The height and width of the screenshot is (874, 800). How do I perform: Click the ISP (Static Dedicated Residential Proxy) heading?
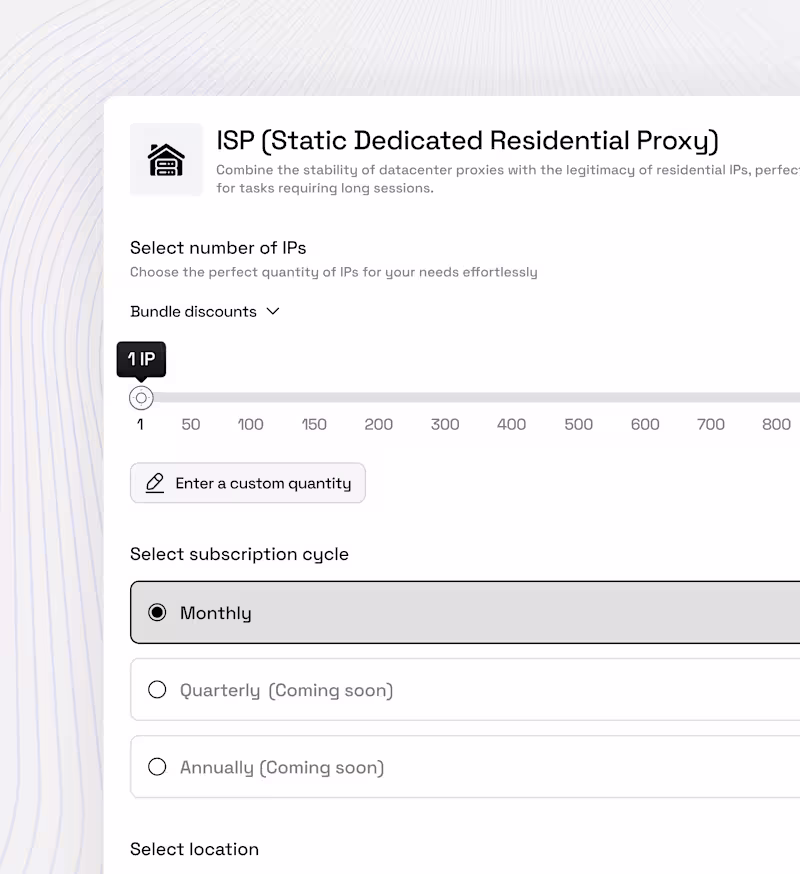pos(466,140)
